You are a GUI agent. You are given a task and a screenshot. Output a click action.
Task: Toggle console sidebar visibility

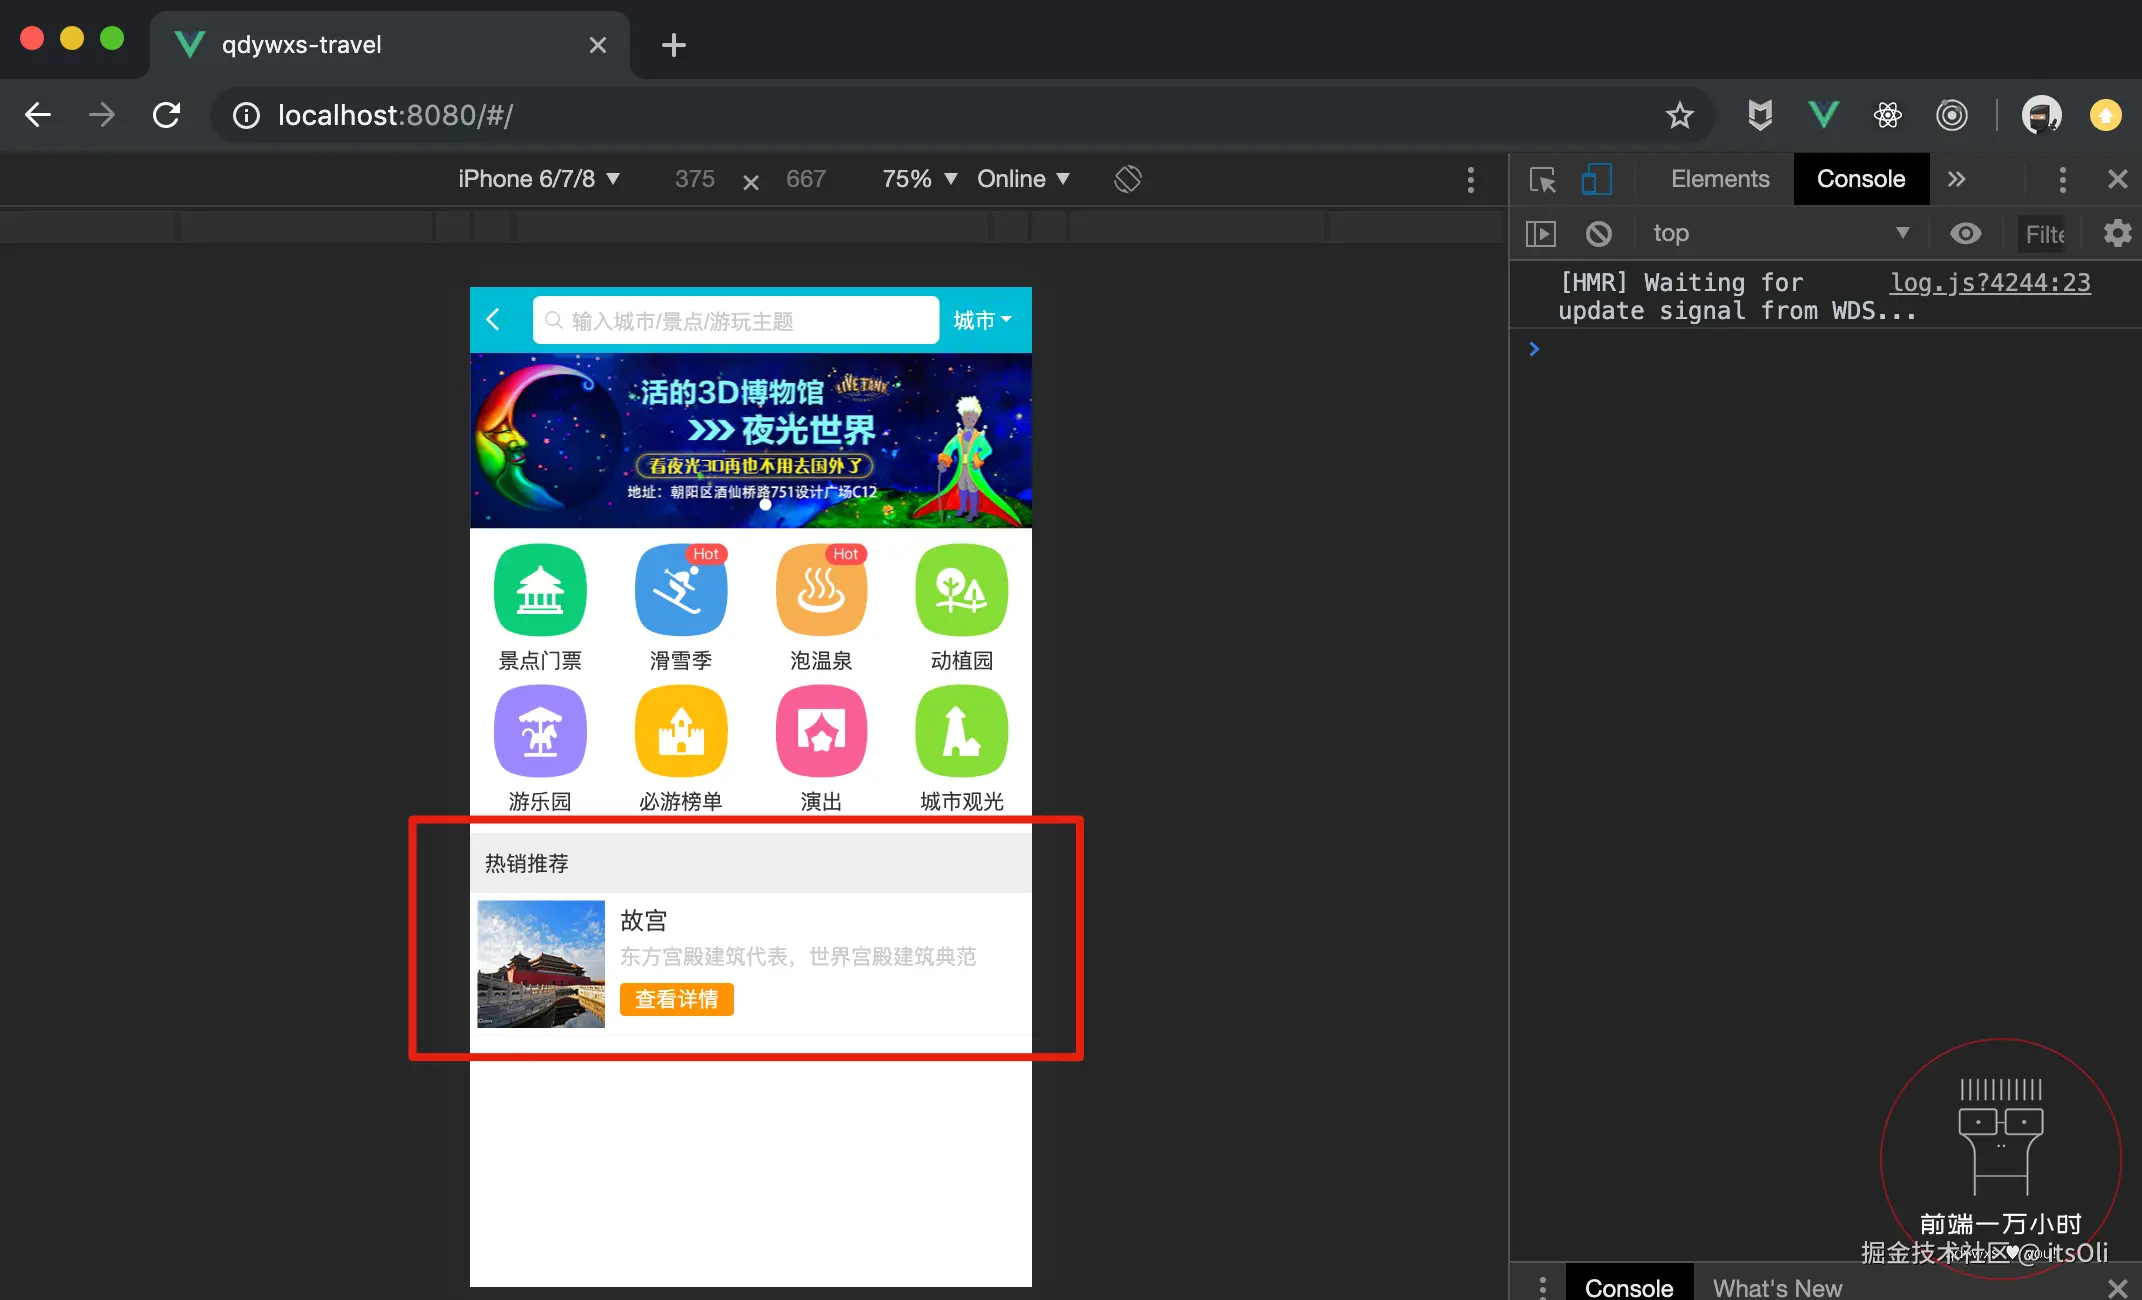tap(1541, 234)
